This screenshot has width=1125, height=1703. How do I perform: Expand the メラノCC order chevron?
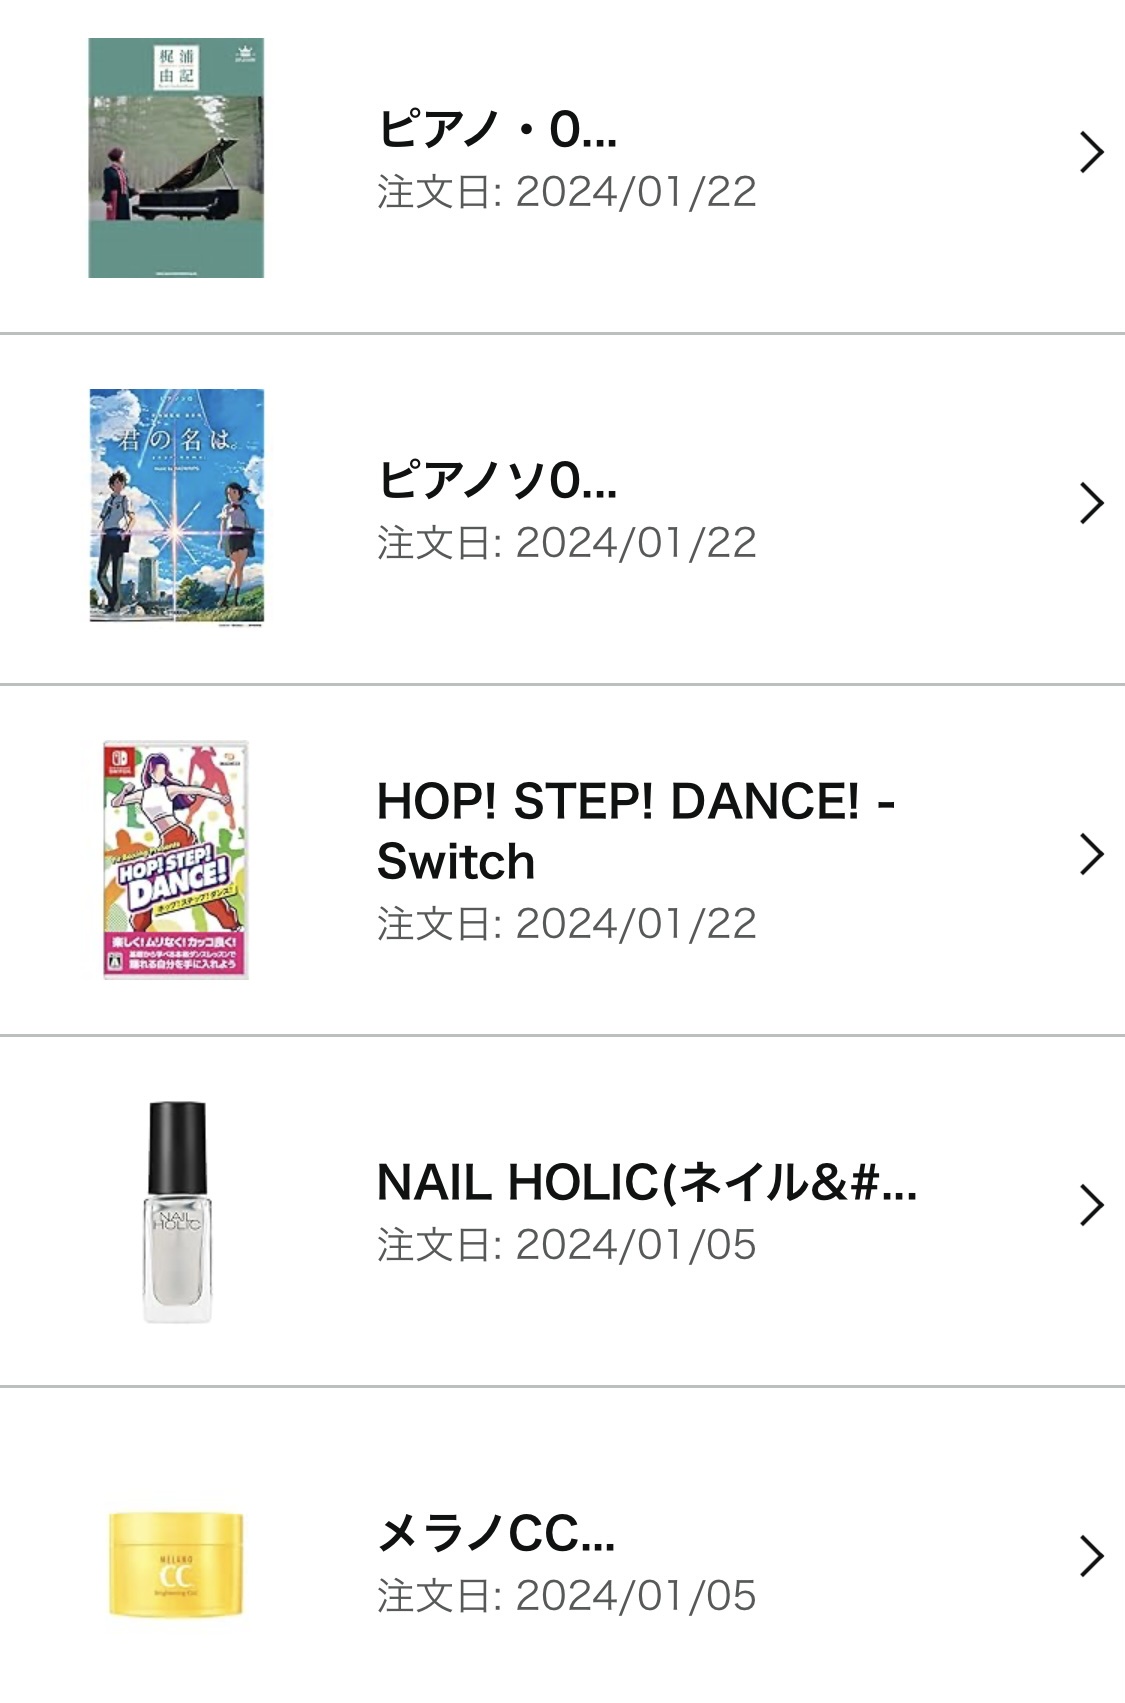[x=1091, y=1556]
